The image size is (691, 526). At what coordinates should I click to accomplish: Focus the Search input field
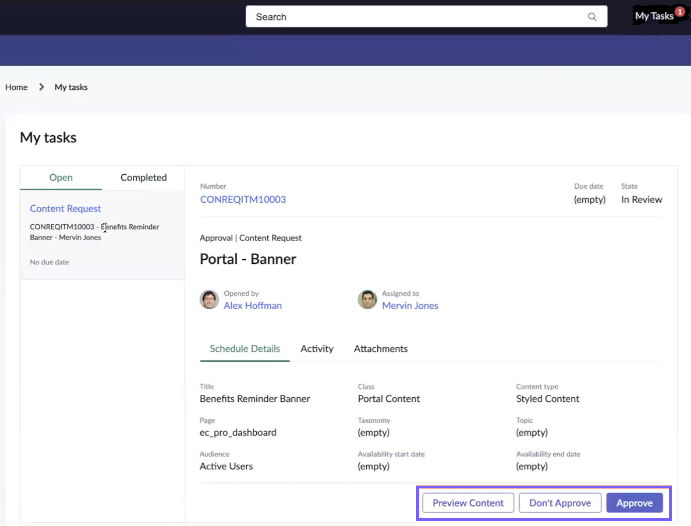(426, 16)
